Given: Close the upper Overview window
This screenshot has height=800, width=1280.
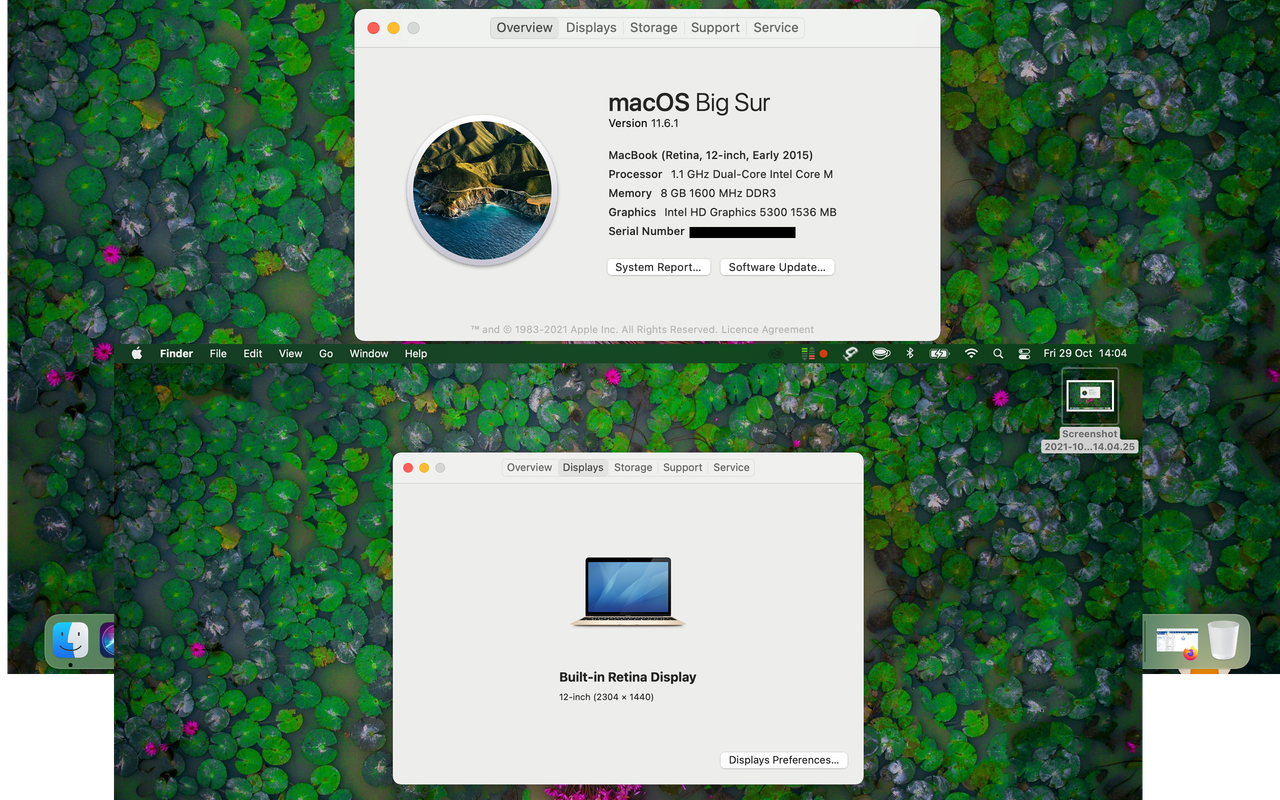Looking at the screenshot, I should pyautogui.click(x=374, y=28).
